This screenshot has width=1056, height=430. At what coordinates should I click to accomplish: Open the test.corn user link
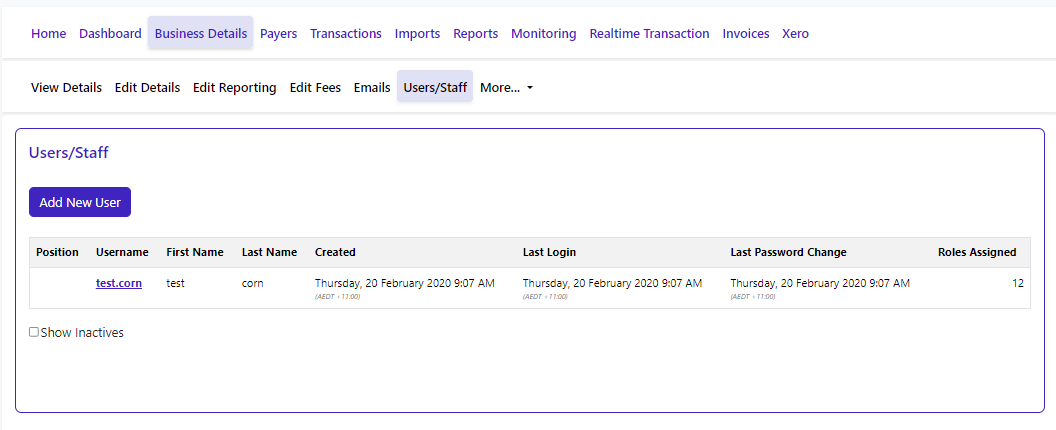coord(118,283)
